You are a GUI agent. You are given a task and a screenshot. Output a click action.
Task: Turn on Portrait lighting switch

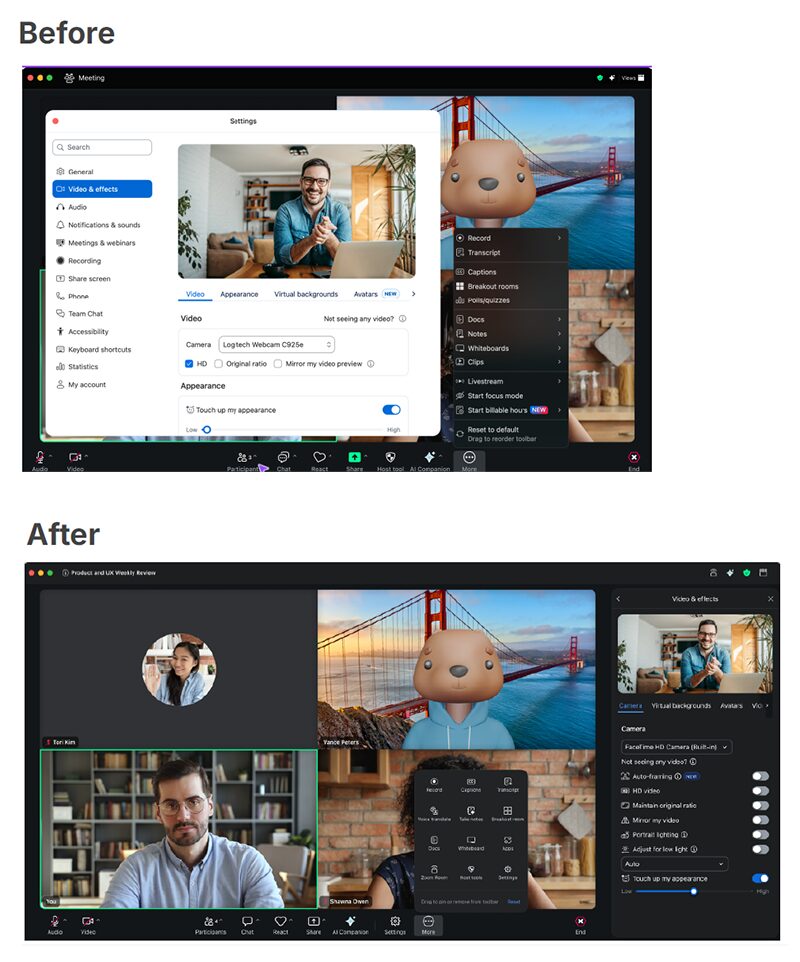[x=761, y=834]
